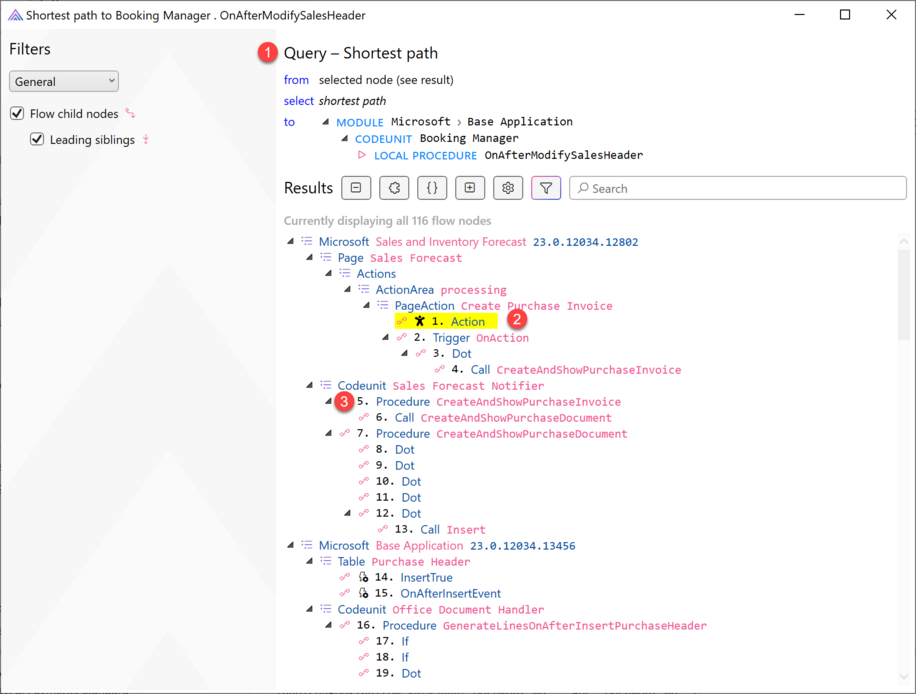Select 13. Call Insert row
Image resolution: width=916 pixels, height=694 pixels.
pos(431,529)
